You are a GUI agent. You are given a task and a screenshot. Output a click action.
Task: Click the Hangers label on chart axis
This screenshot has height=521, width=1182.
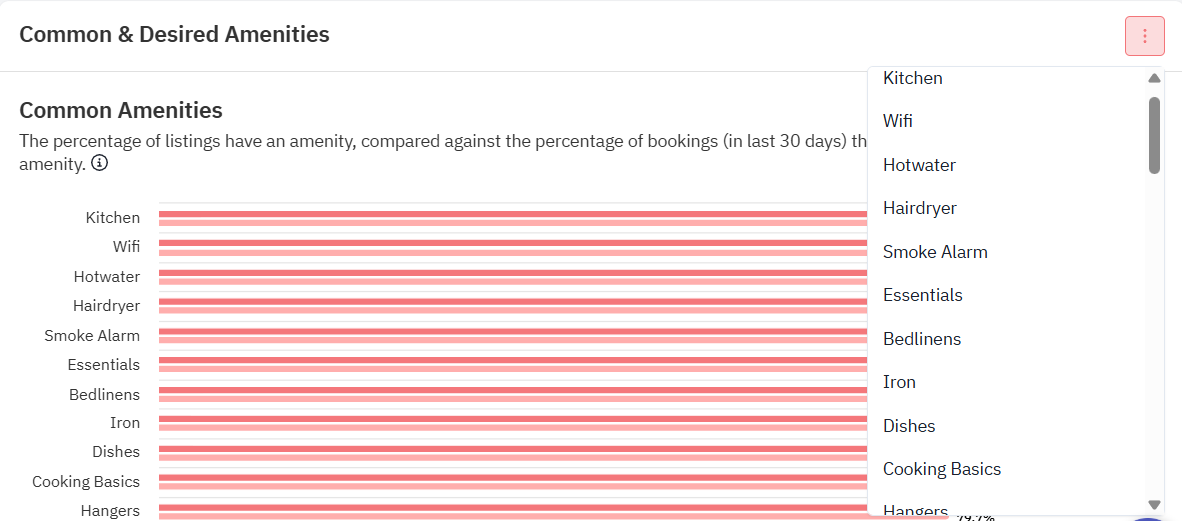(110, 510)
